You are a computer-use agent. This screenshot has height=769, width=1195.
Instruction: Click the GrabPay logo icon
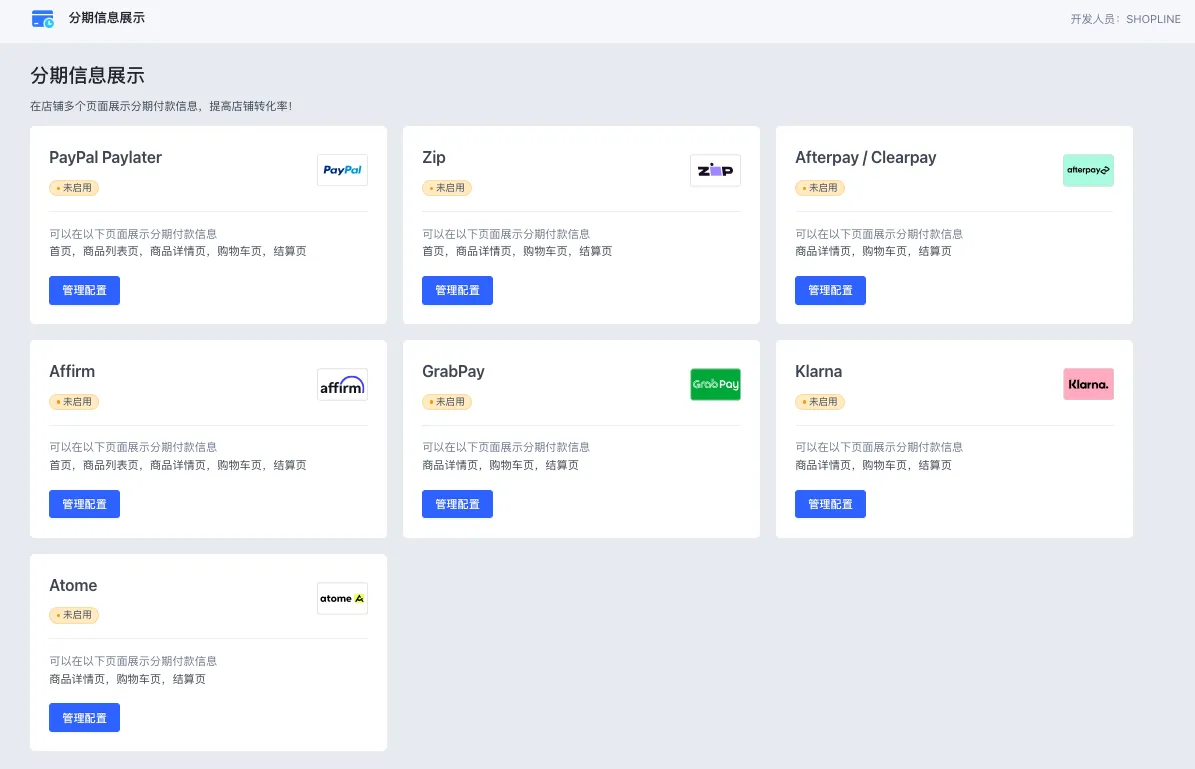(715, 385)
